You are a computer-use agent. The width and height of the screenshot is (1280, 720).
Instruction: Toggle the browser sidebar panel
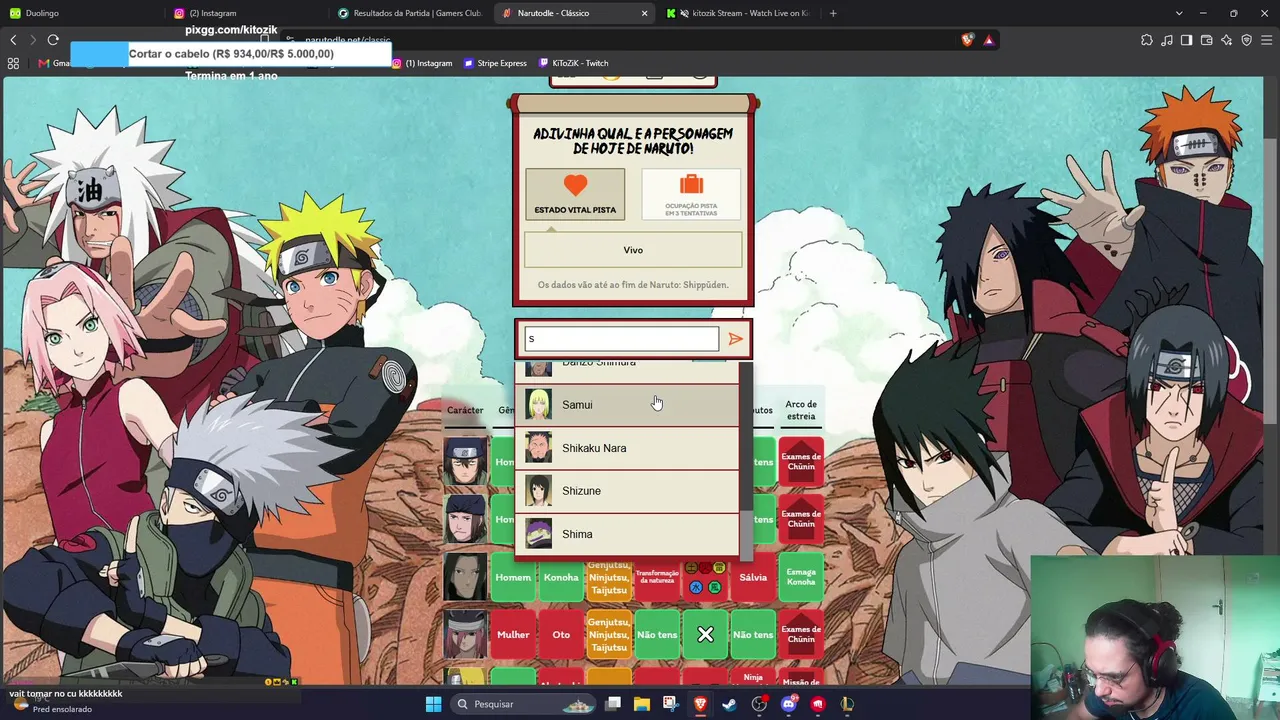click(1187, 40)
